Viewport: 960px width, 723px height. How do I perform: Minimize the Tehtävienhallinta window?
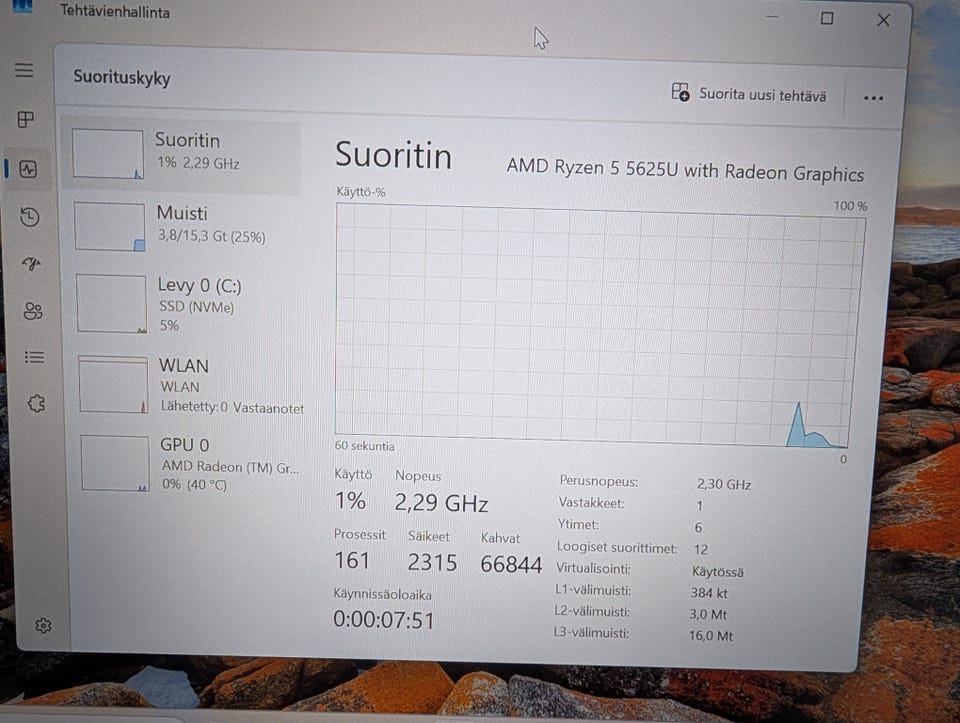(773, 17)
